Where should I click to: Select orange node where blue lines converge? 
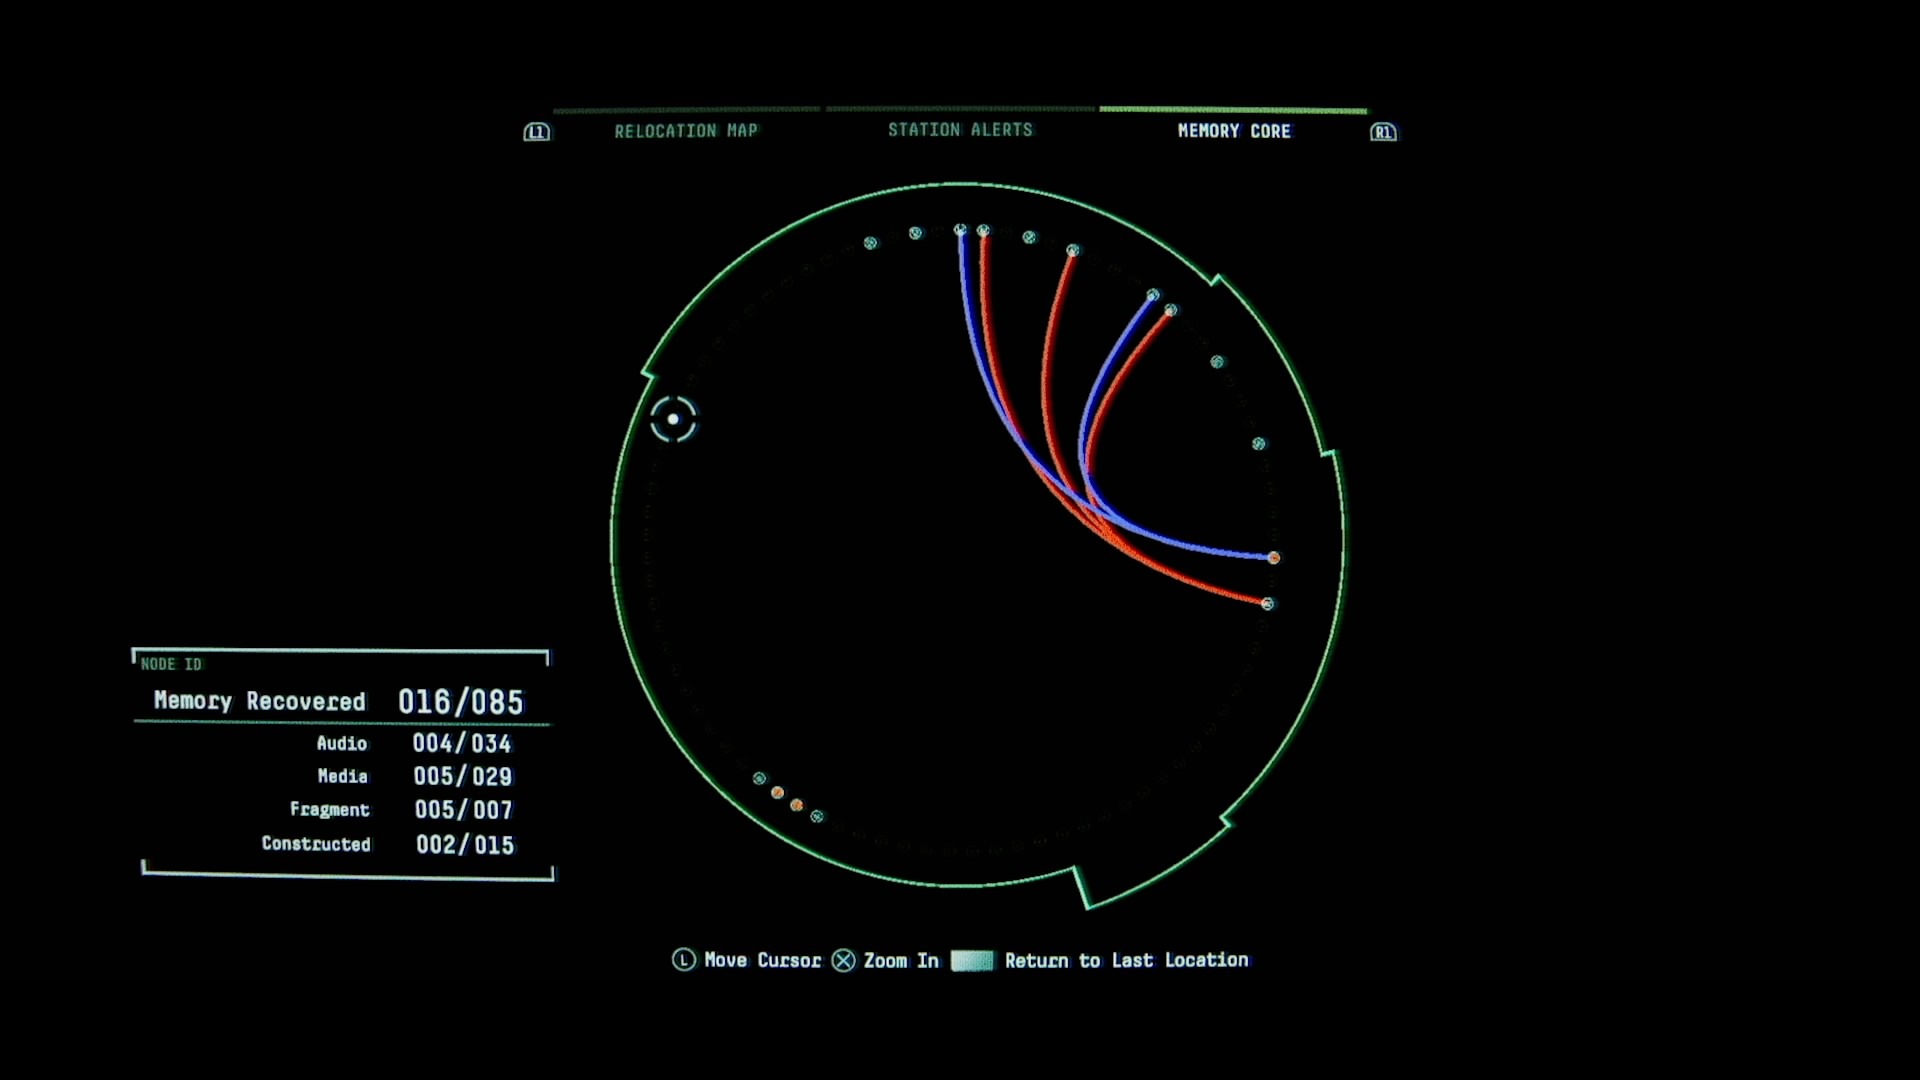coord(1273,558)
